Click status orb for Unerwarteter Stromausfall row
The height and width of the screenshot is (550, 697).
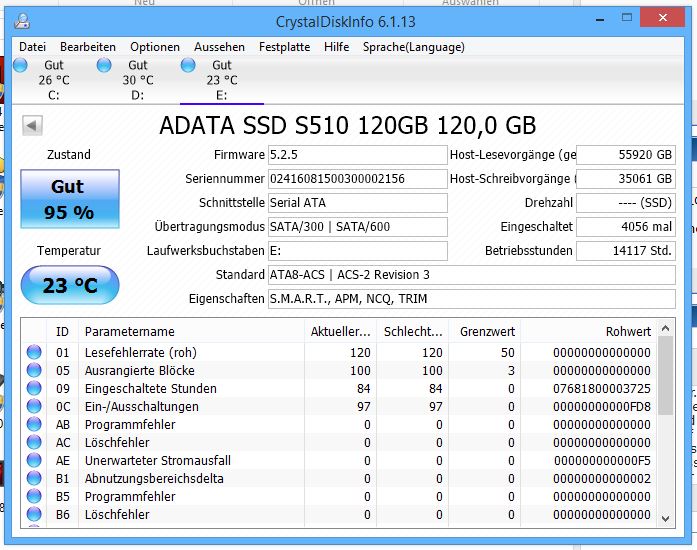(34, 460)
